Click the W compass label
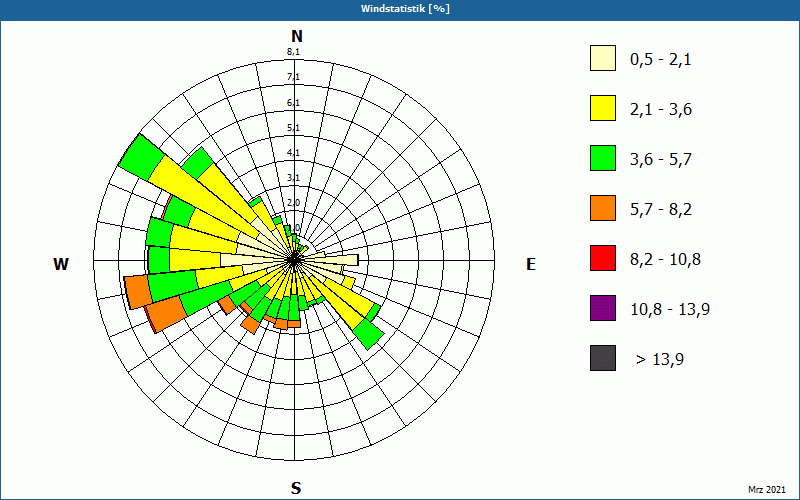Screen dimensions: 800x500 [61, 264]
